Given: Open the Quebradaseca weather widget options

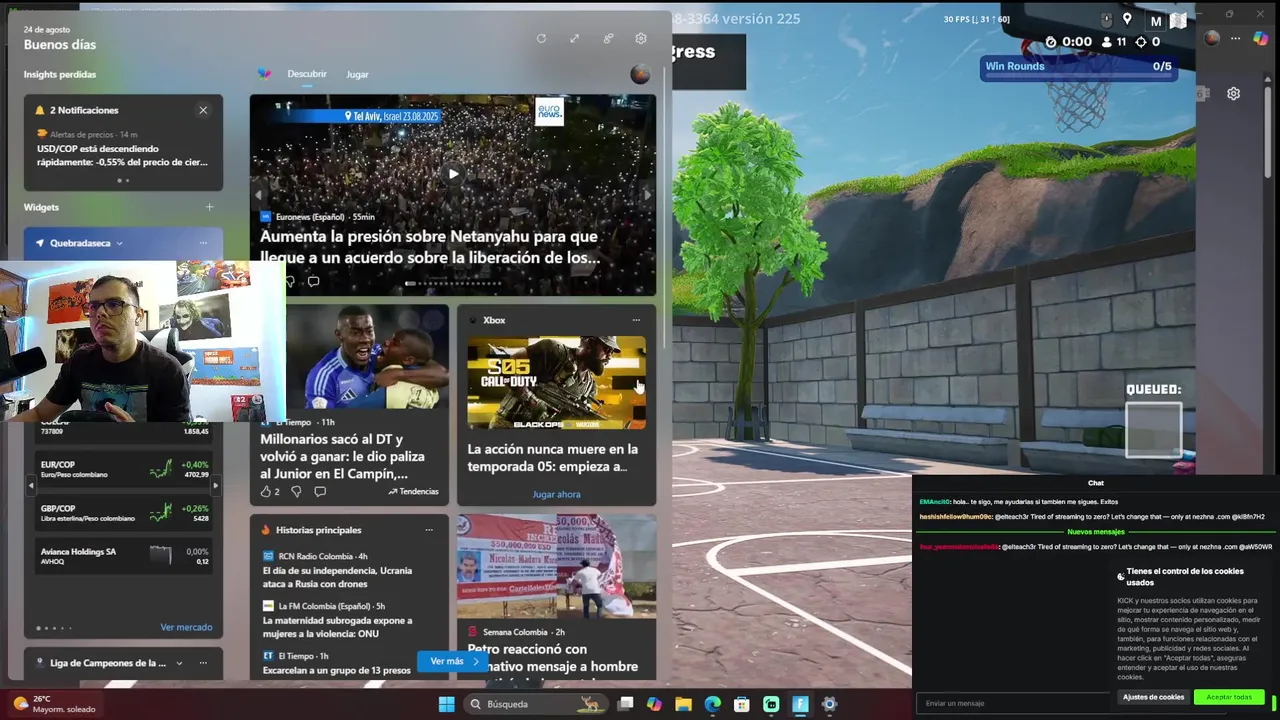Looking at the screenshot, I should click(x=203, y=243).
